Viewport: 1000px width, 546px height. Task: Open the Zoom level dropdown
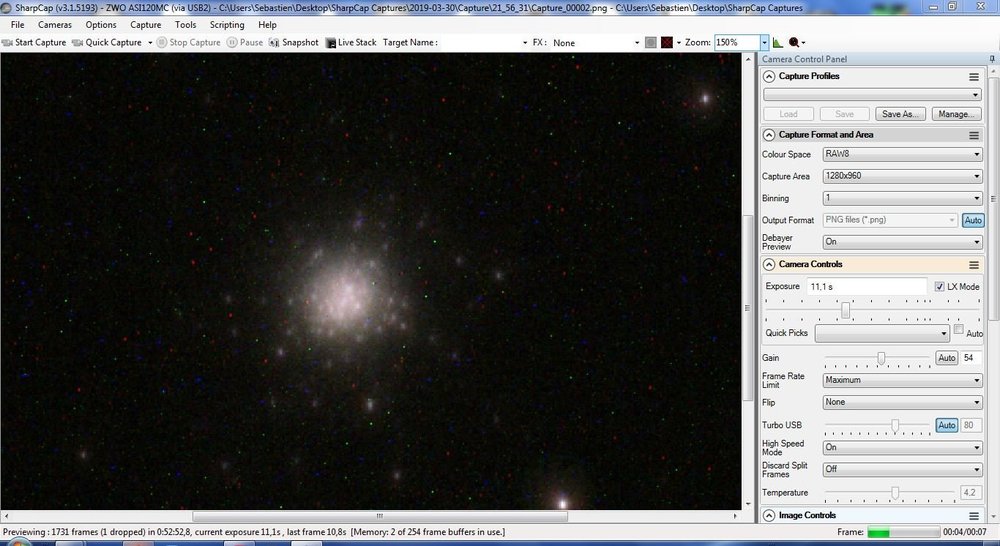(x=764, y=43)
